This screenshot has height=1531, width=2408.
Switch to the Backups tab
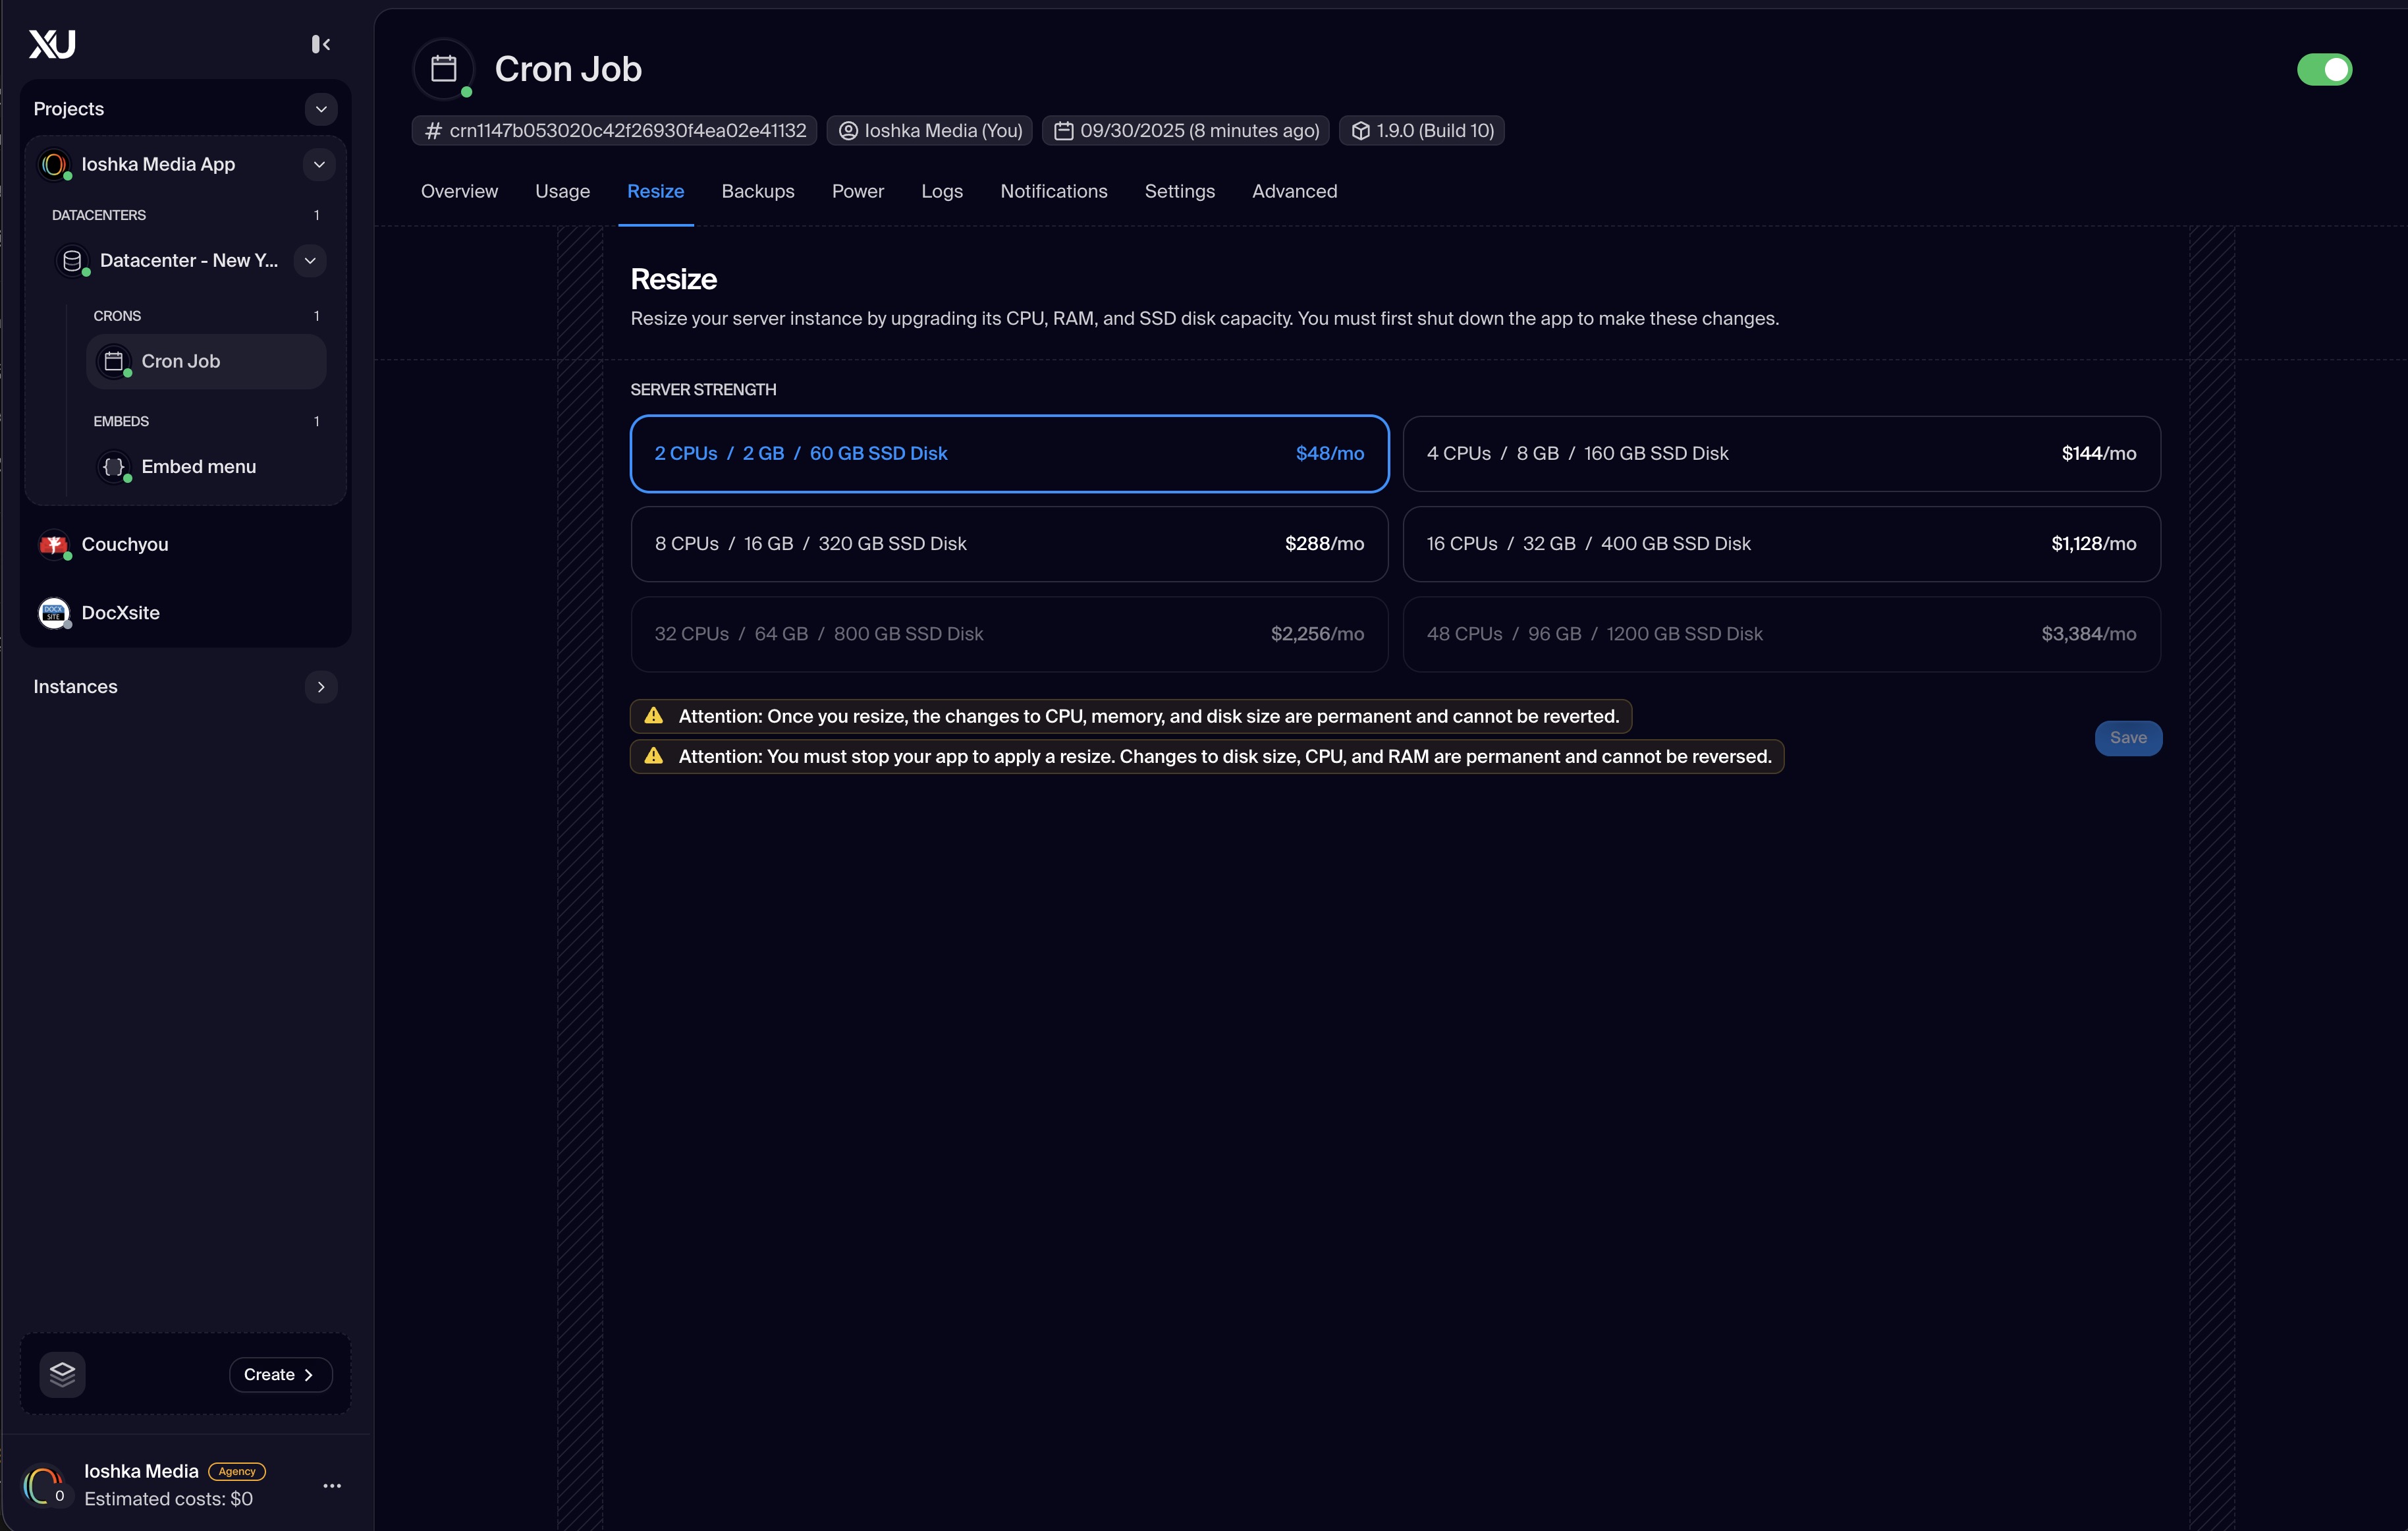[x=757, y=191]
